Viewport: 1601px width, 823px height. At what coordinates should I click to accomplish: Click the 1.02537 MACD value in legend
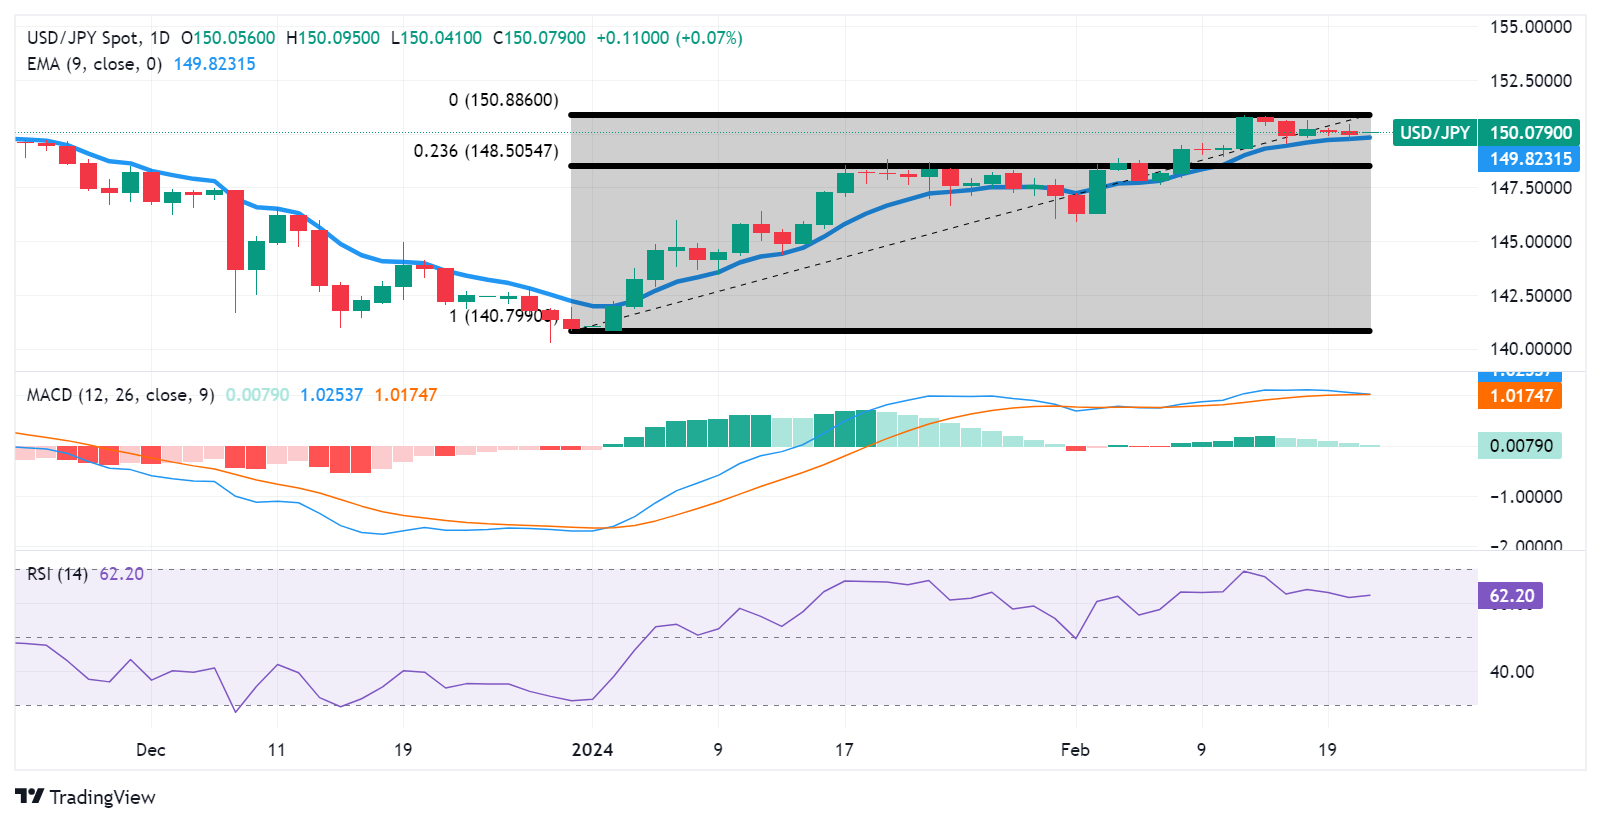click(331, 395)
